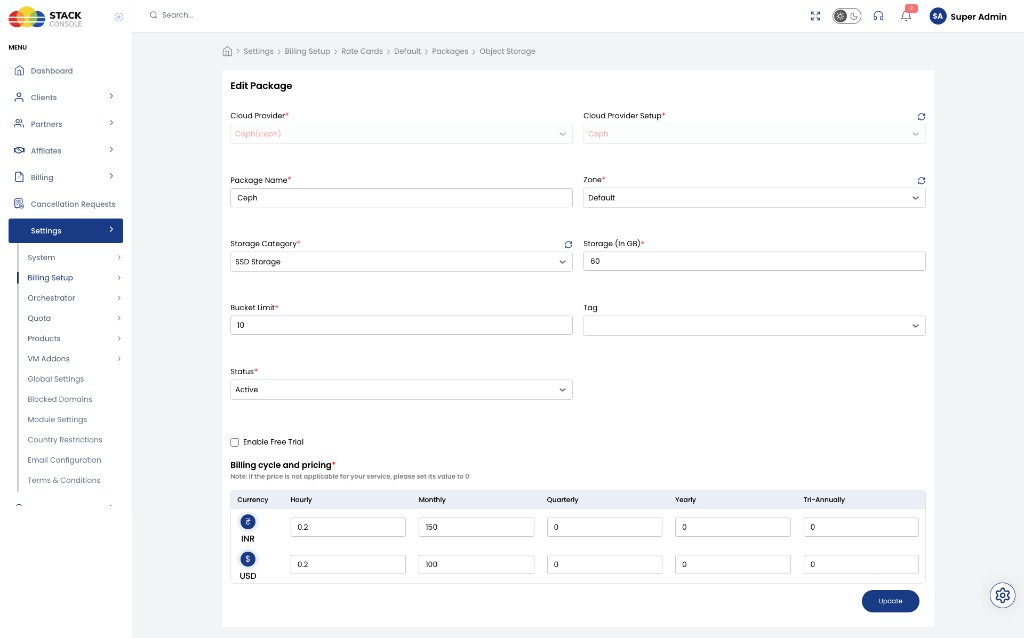1024x638 pixels.
Task: Click the INR Monthly price field
Action: pyautogui.click(x=476, y=527)
